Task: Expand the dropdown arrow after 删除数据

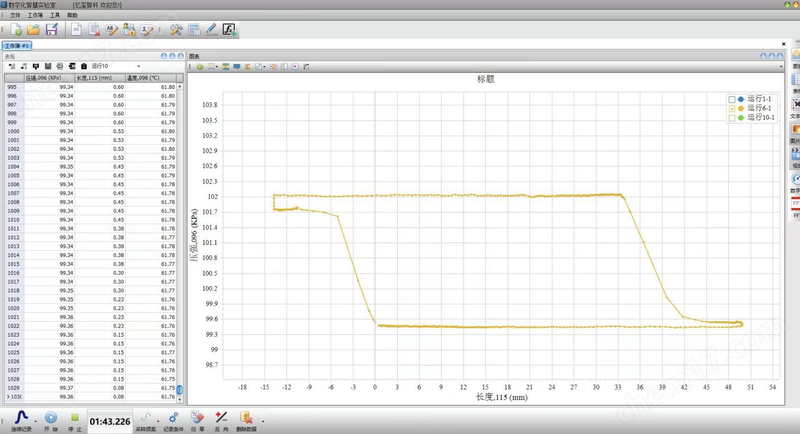Action: (x=263, y=421)
